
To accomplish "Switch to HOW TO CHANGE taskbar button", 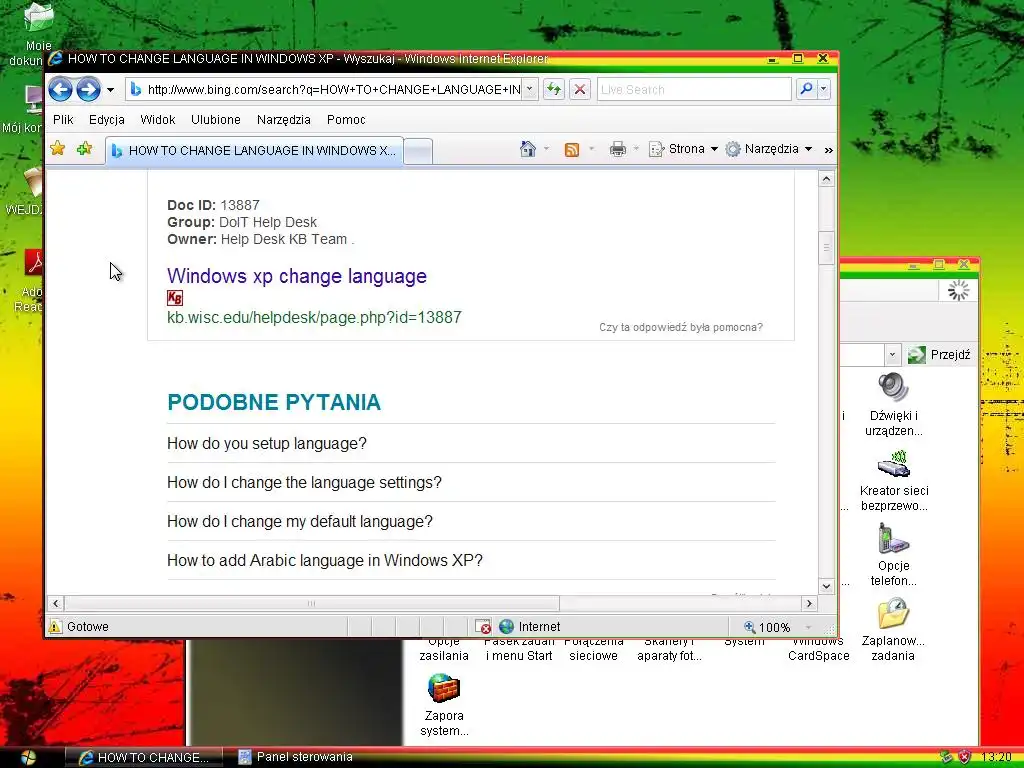I will click(143, 758).
